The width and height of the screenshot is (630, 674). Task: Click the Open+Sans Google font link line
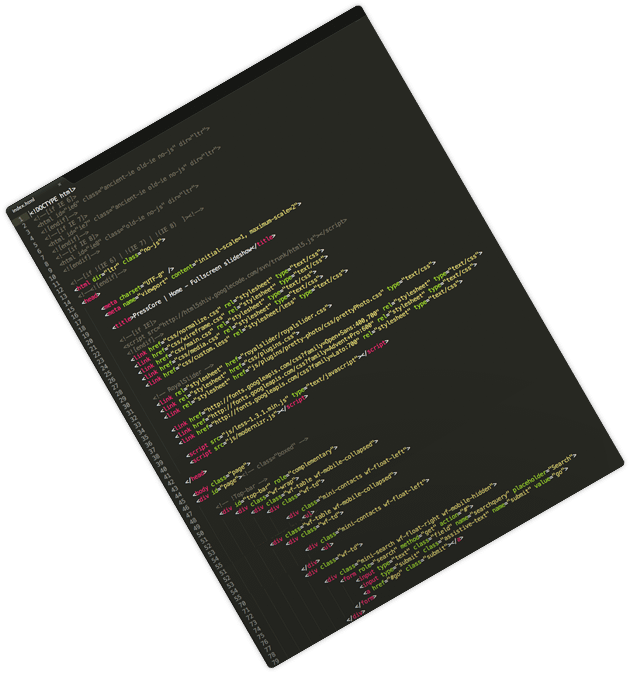327,342
